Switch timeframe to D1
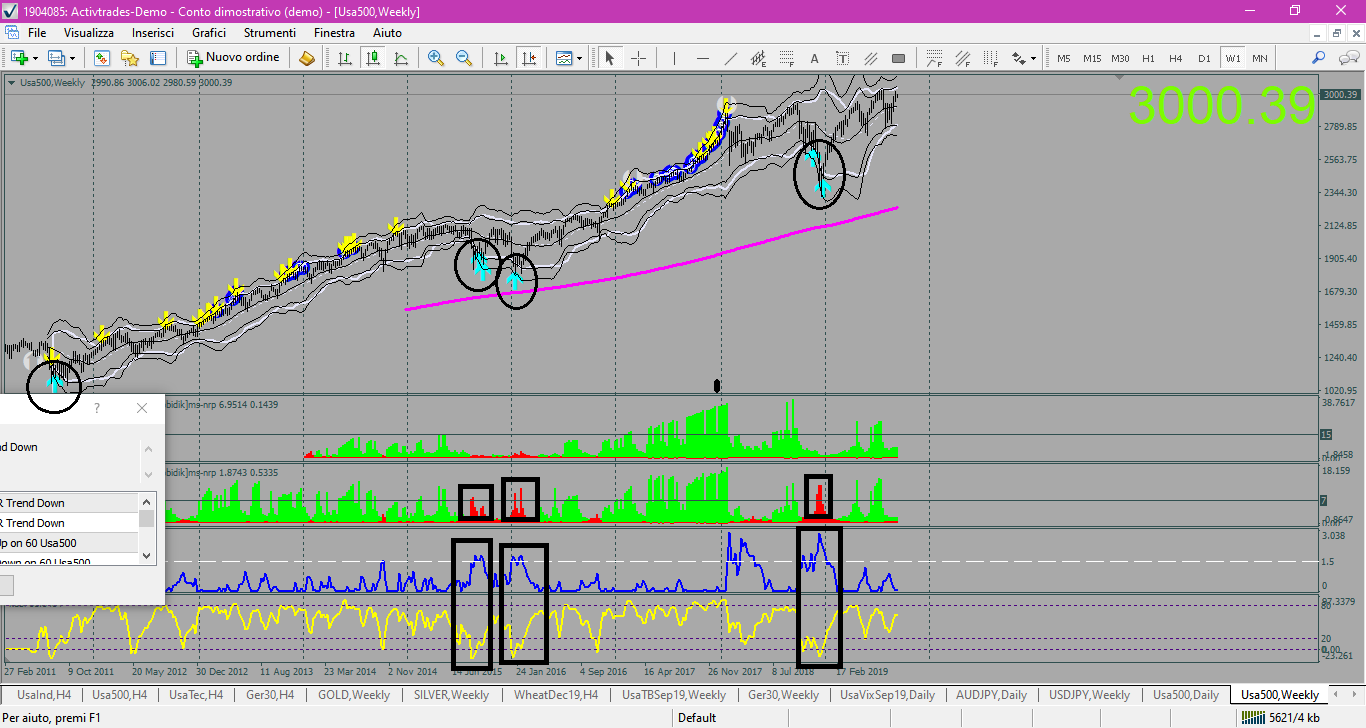Screen dimensions: 1366x728 pos(1204,58)
